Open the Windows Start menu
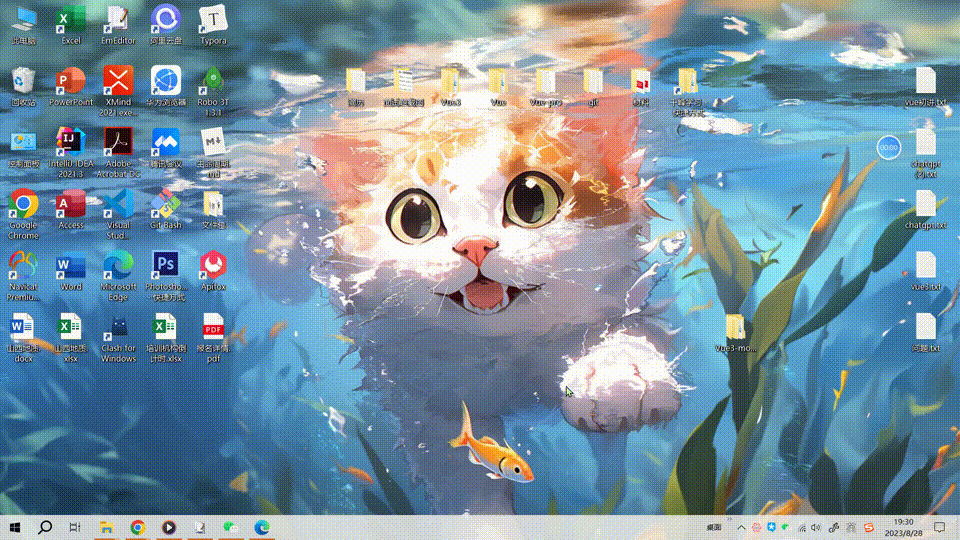960x540 pixels. [15, 527]
